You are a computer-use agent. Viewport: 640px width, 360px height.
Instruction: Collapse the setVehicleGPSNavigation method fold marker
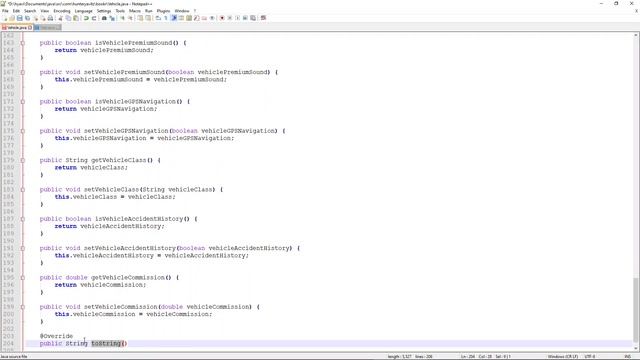22,131
